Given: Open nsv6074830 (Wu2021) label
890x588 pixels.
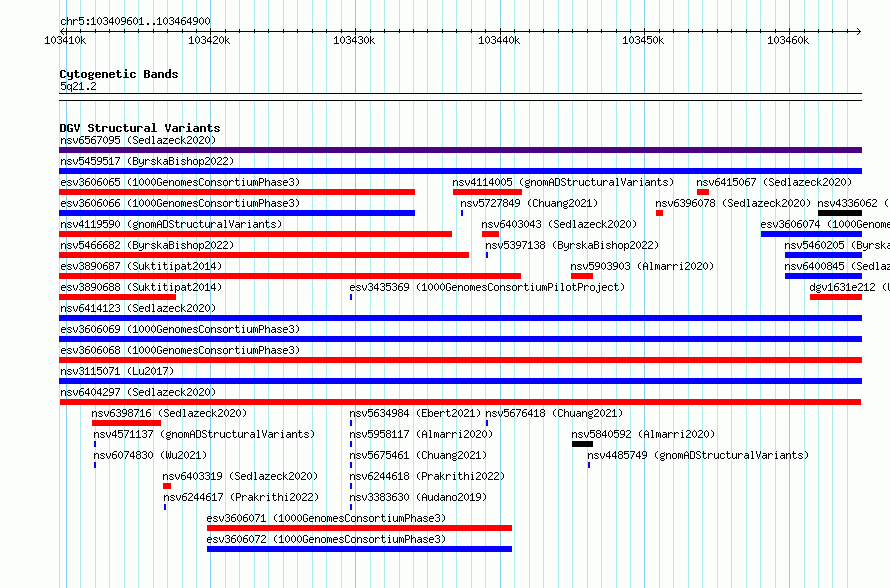Looking at the screenshot, I should 150,455.
